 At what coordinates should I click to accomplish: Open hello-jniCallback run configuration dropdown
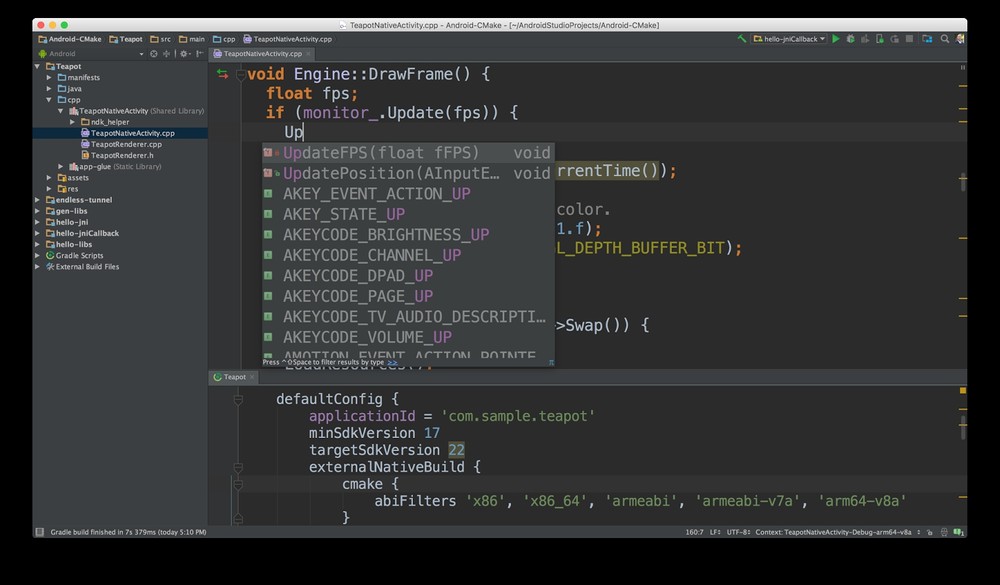click(x=789, y=39)
